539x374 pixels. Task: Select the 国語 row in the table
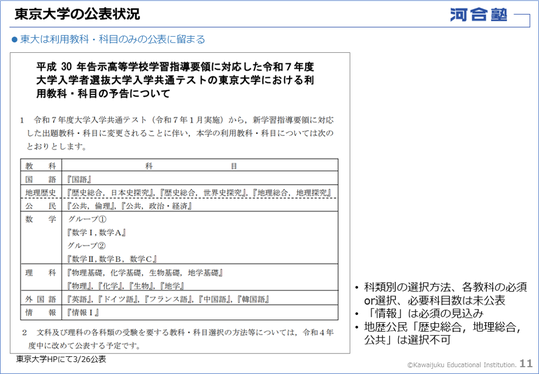click(179, 179)
